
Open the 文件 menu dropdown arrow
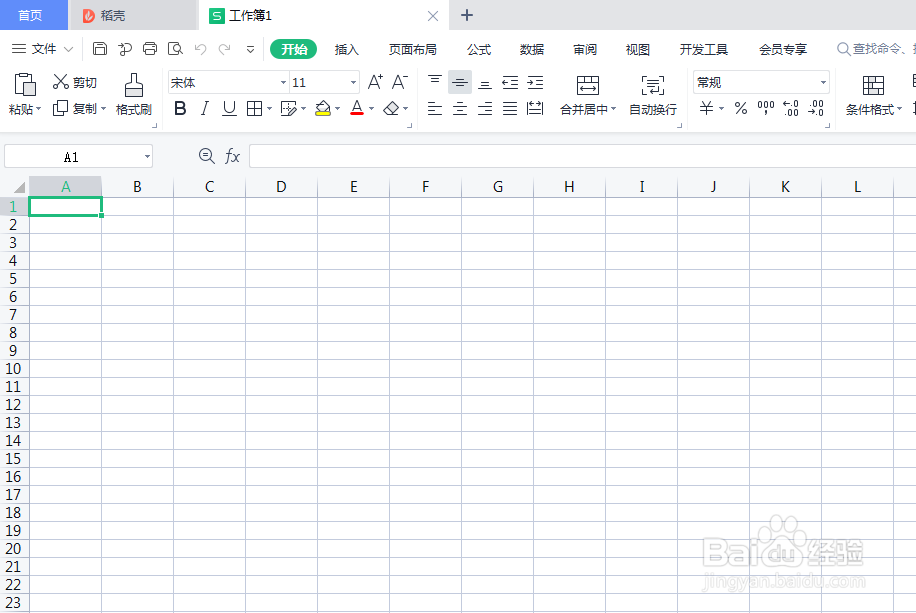click(68, 49)
